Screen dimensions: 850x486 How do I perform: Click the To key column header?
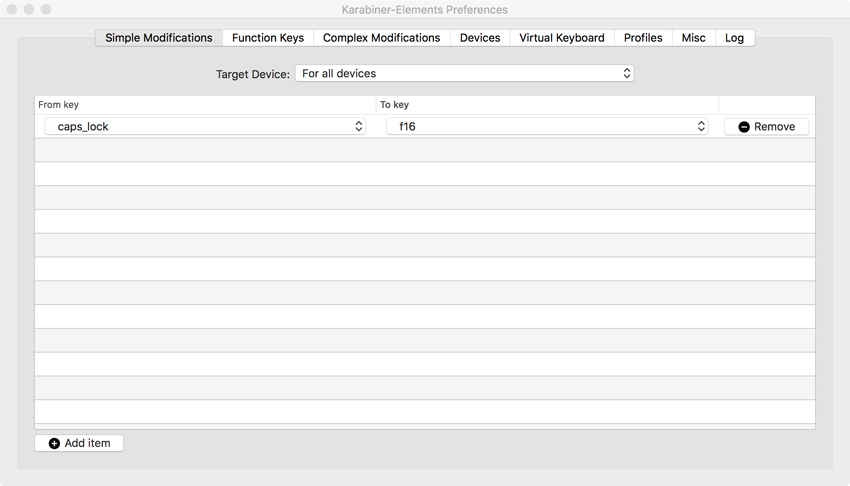tap(547, 105)
